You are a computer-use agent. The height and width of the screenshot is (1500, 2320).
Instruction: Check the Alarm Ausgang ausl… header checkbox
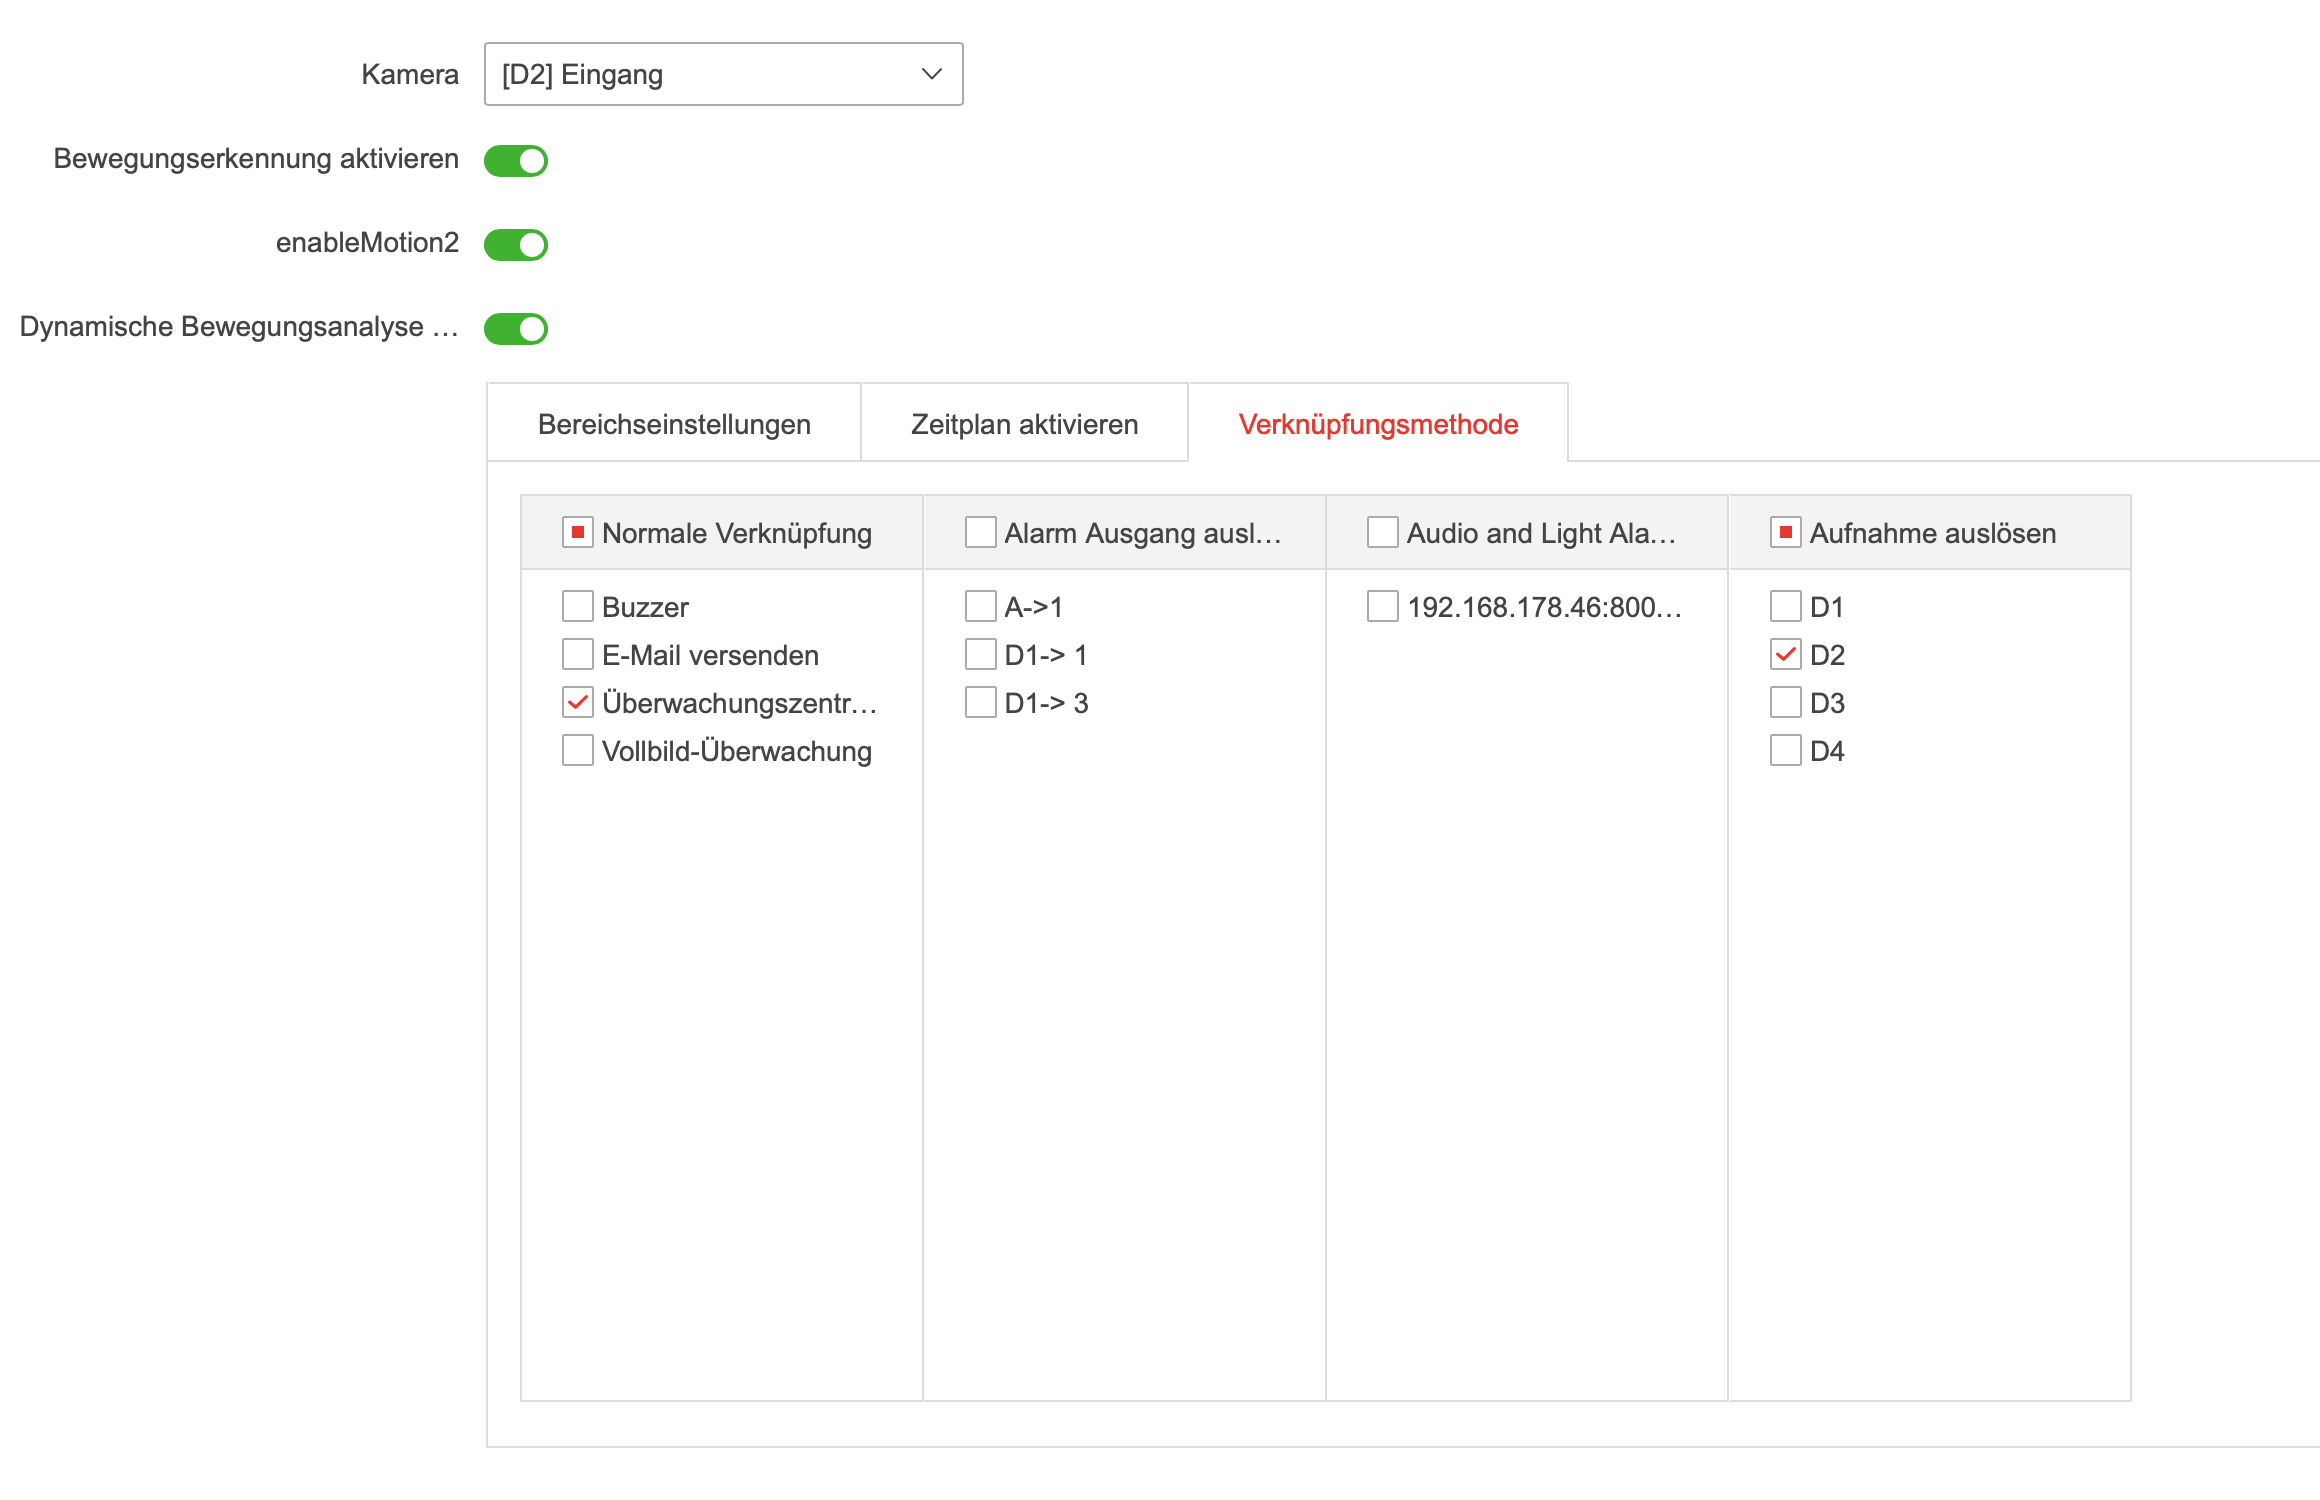[x=981, y=532]
